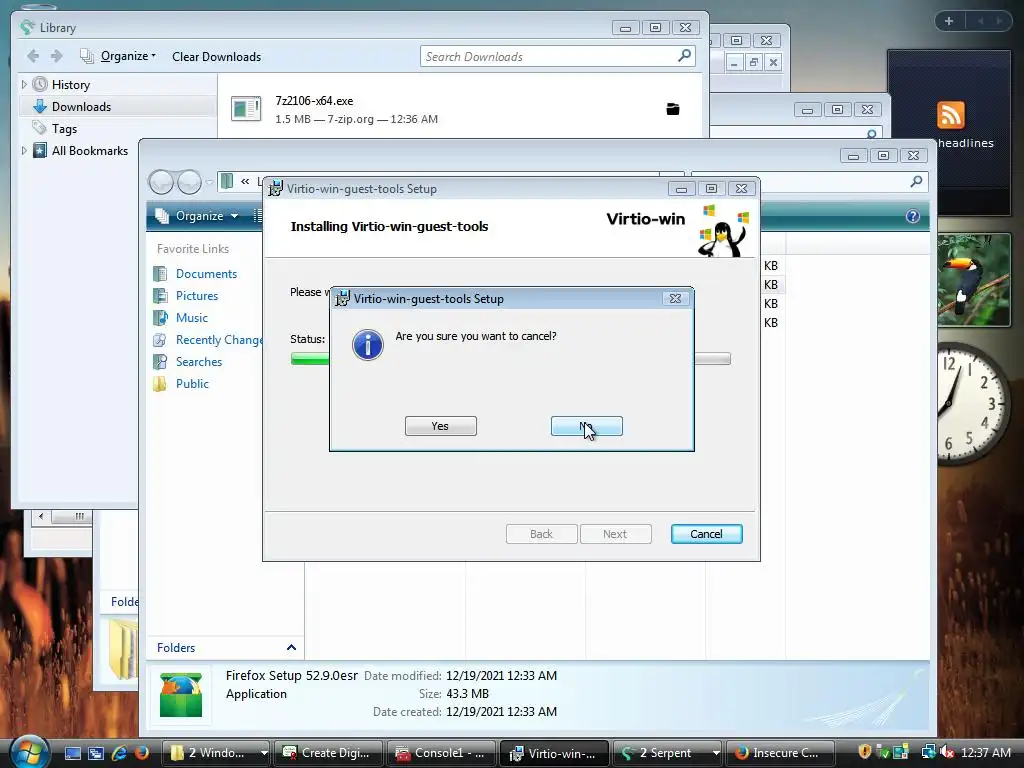Click the taskbar clock 12:37 AM
Screen dimensions: 1024x768
pos(985,752)
